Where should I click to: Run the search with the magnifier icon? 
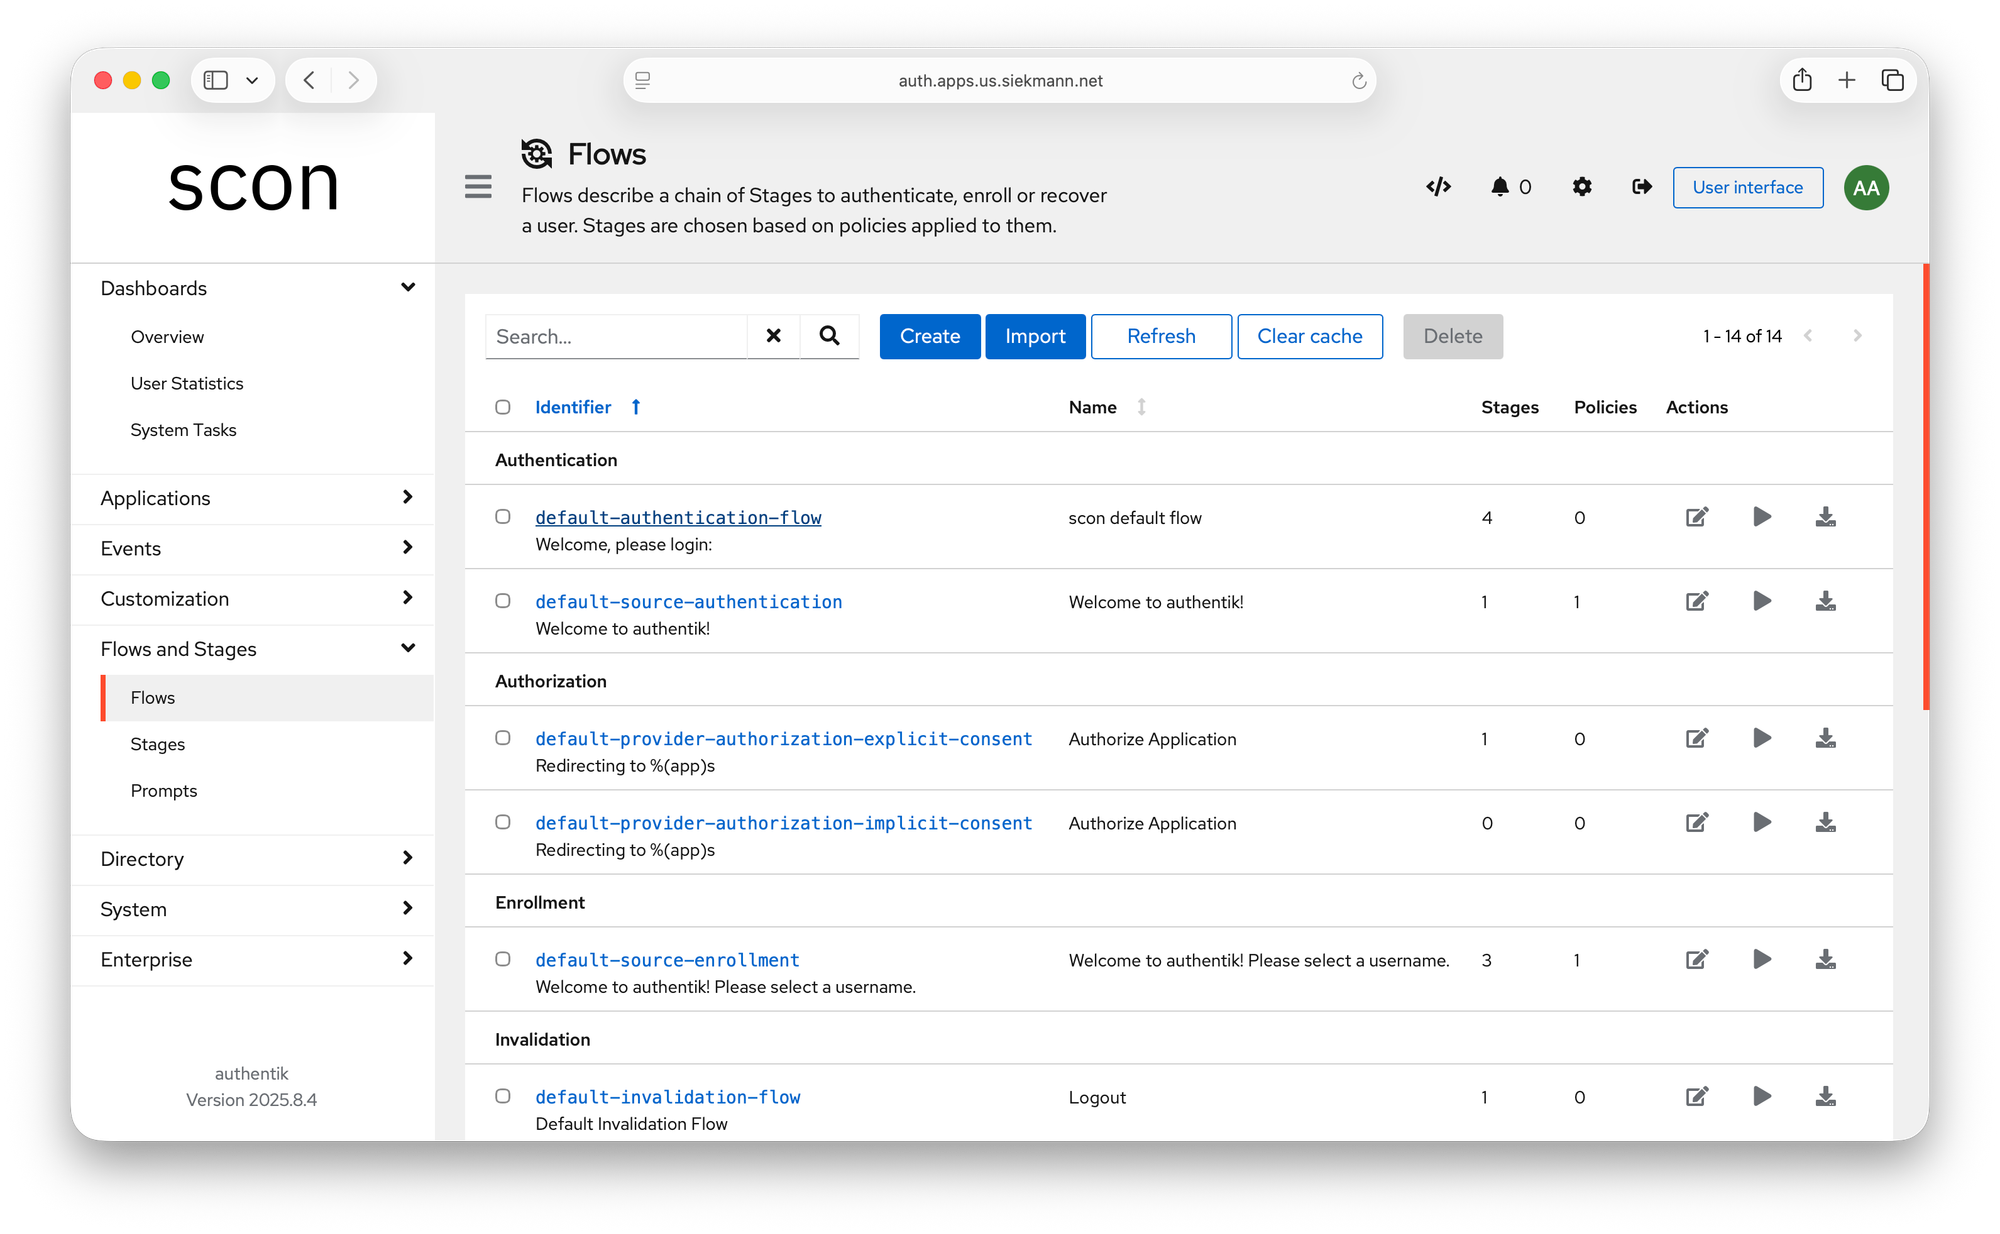click(829, 336)
